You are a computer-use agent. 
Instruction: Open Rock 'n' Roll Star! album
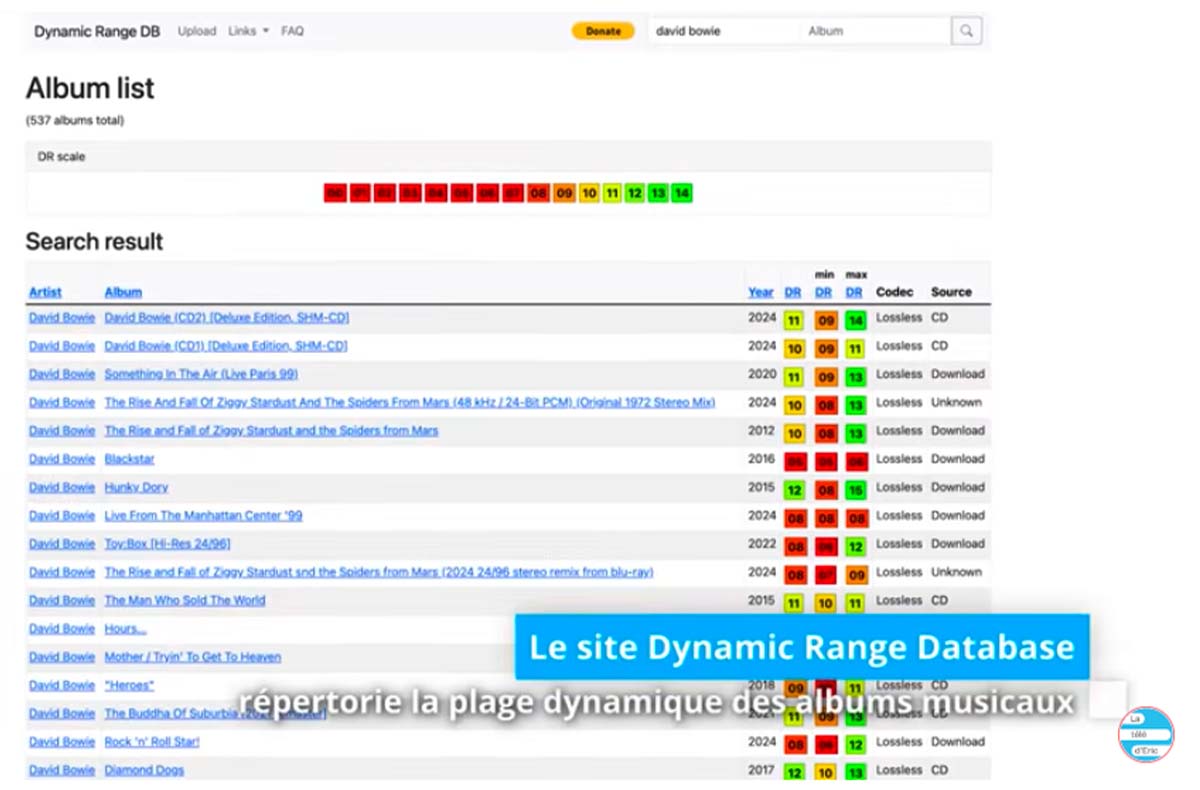[x=152, y=742]
